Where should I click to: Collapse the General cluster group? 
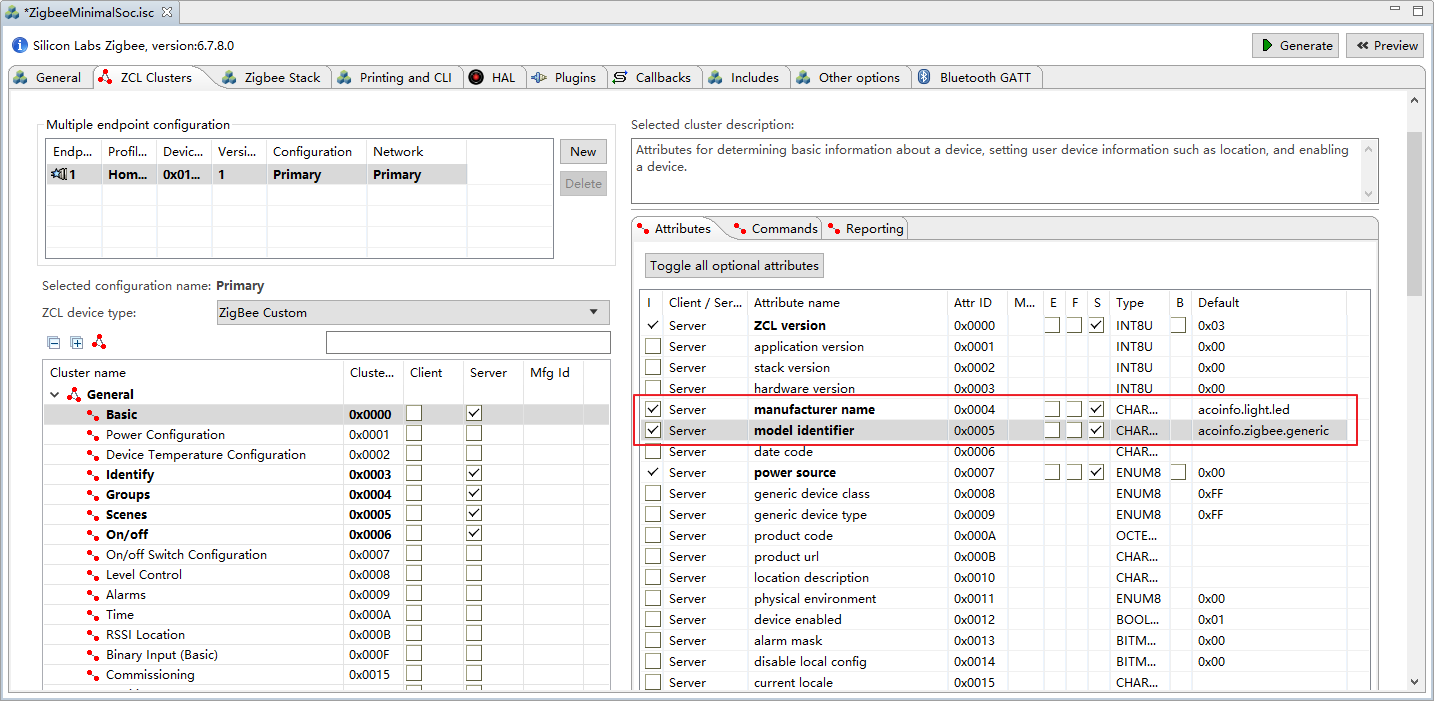(55, 395)
